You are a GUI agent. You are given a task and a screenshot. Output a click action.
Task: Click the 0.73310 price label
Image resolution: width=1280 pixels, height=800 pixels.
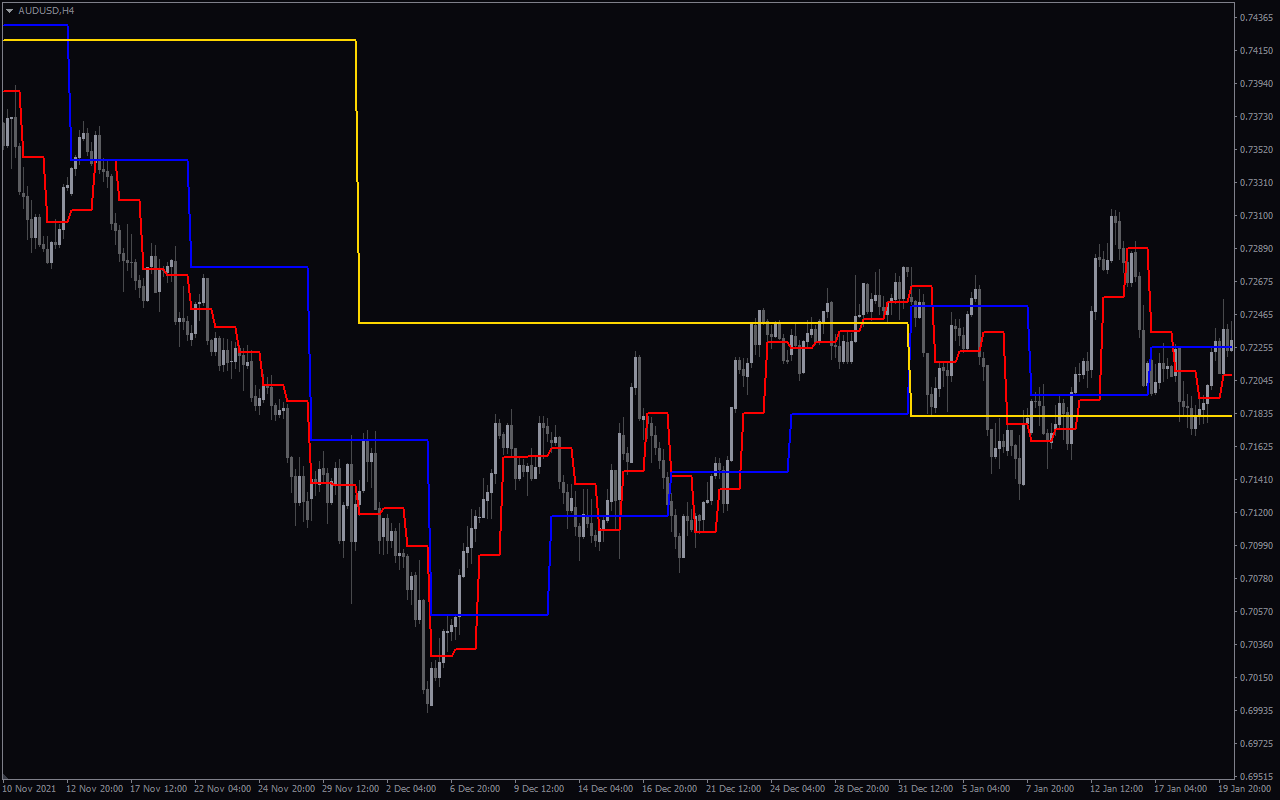(x=1256, y=183)
